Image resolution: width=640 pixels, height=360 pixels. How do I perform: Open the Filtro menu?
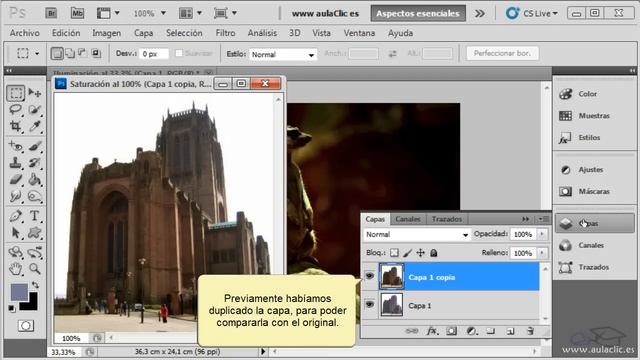[x=225, y=33]
